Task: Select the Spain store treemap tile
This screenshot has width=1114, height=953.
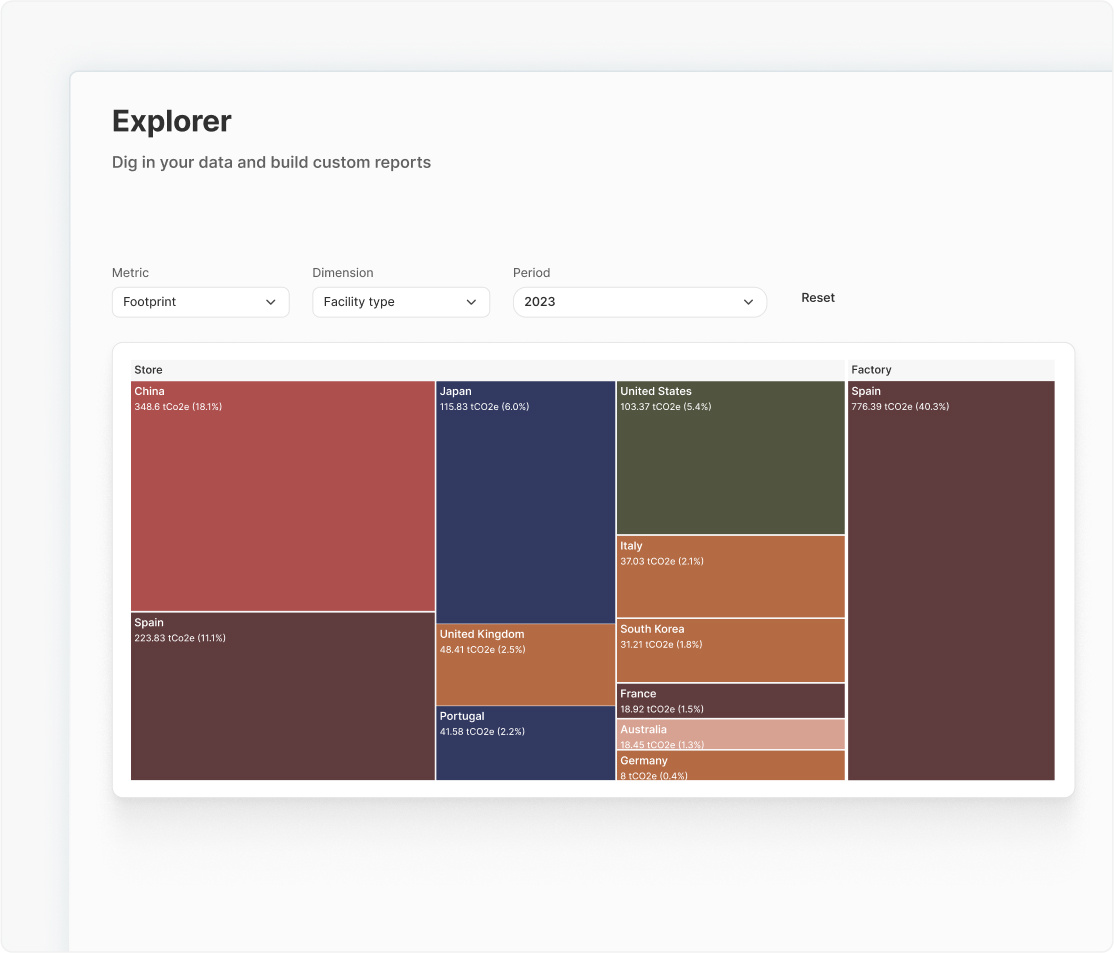Action: click(283, 696)
